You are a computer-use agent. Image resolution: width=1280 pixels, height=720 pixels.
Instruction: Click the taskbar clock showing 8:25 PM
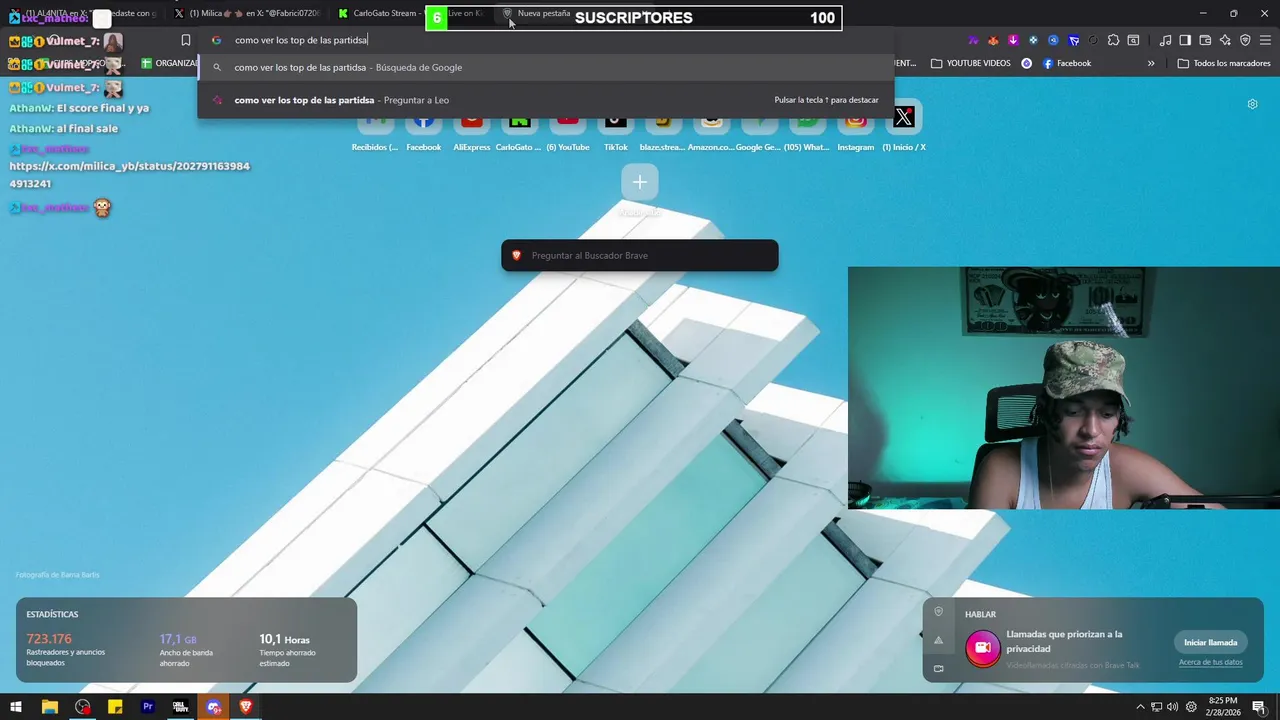[1223, 706]
